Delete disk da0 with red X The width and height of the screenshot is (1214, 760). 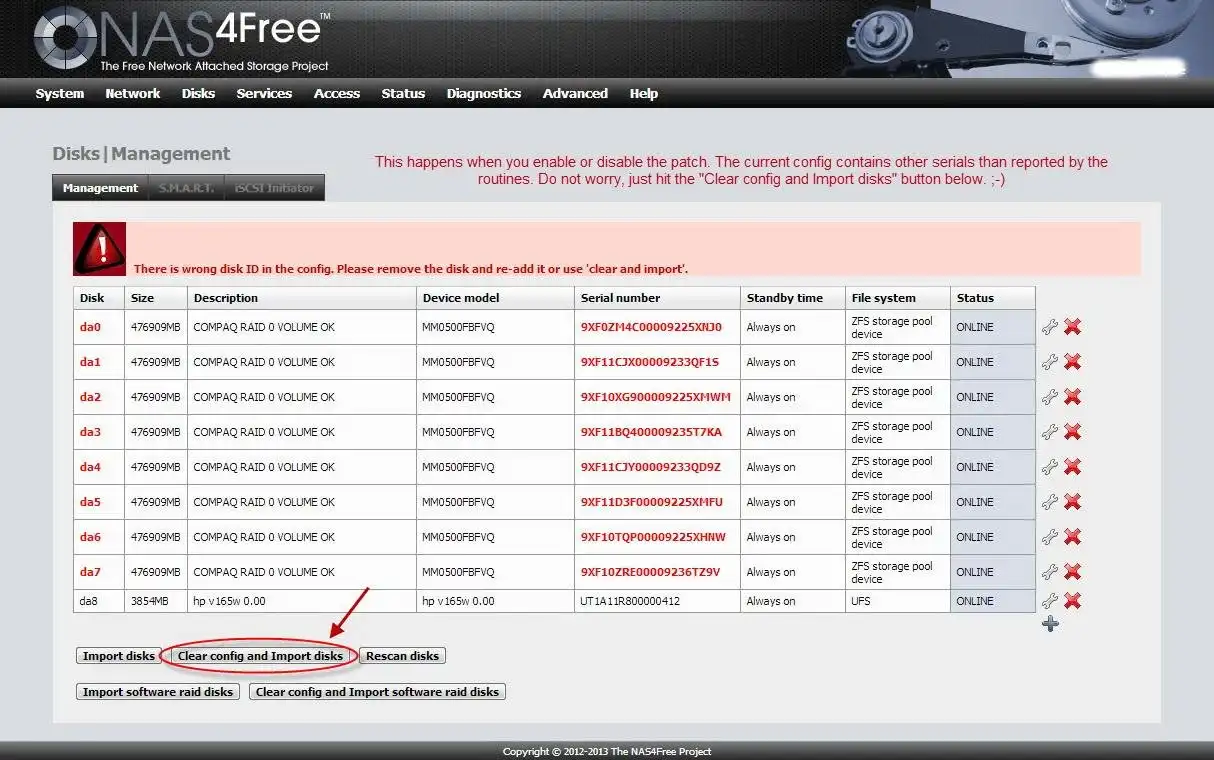coord(1072,327)
